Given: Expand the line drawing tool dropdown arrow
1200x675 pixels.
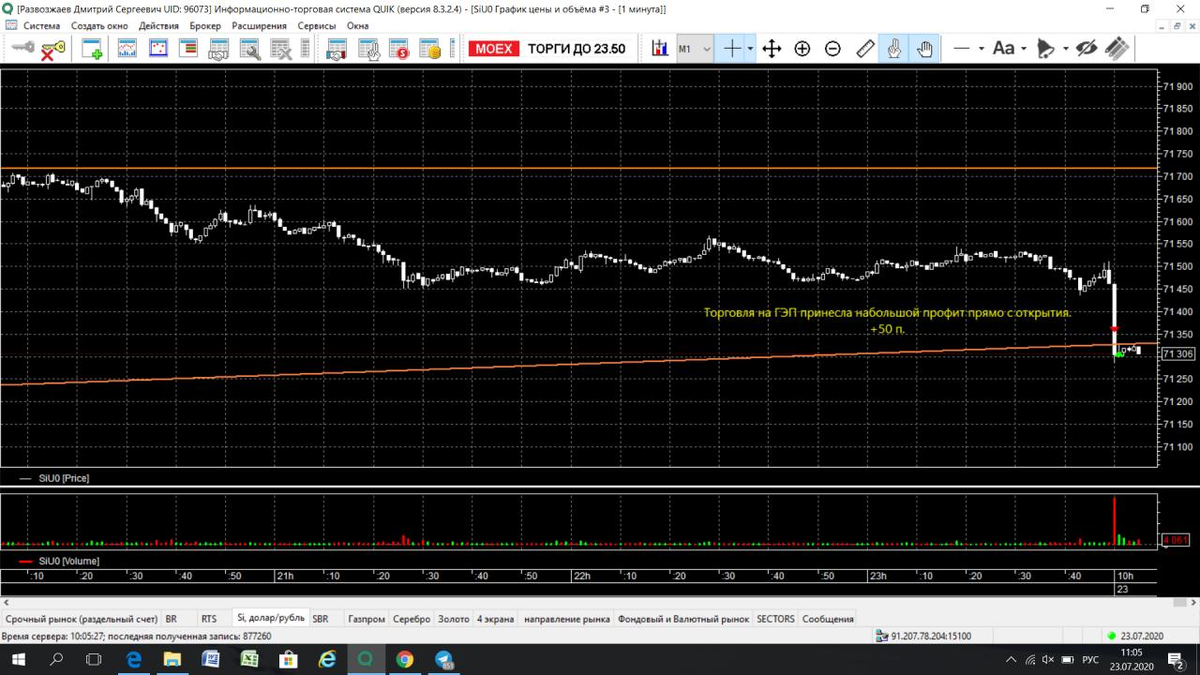Looking at the screenshot, I should tap(981, 48).
